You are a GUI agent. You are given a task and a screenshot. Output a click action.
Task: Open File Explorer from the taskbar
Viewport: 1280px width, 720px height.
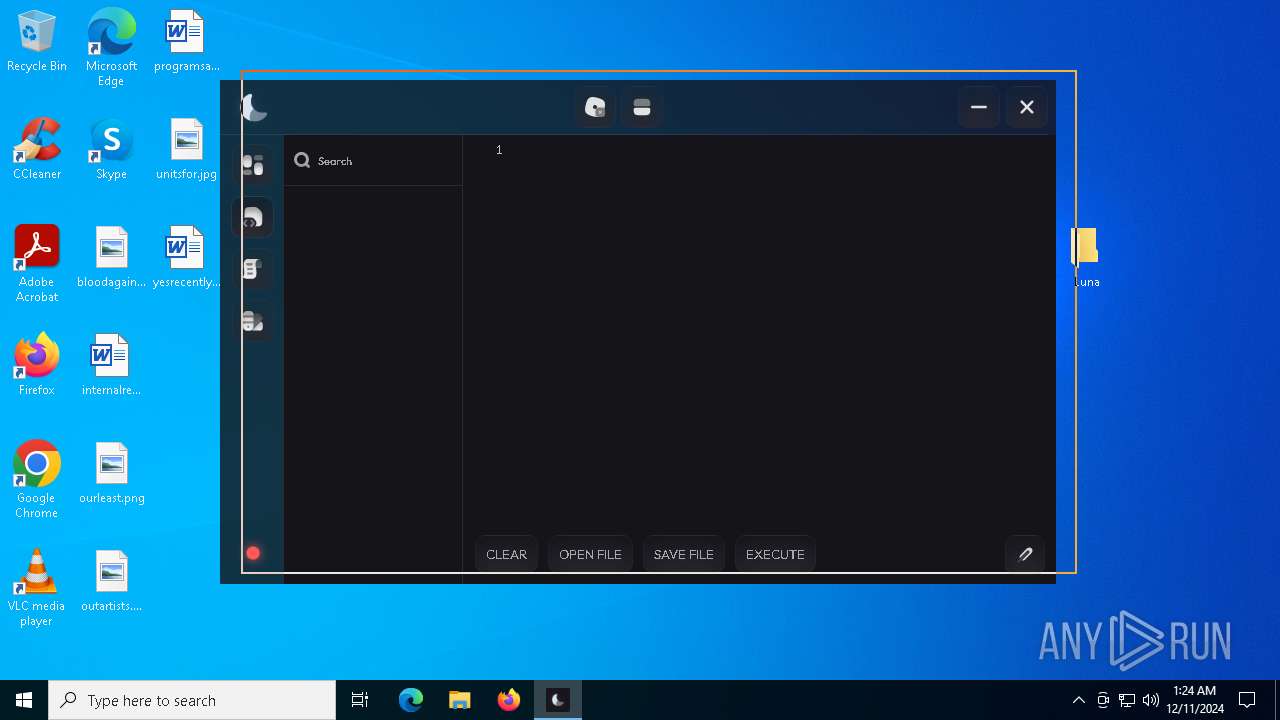(460, 700)
